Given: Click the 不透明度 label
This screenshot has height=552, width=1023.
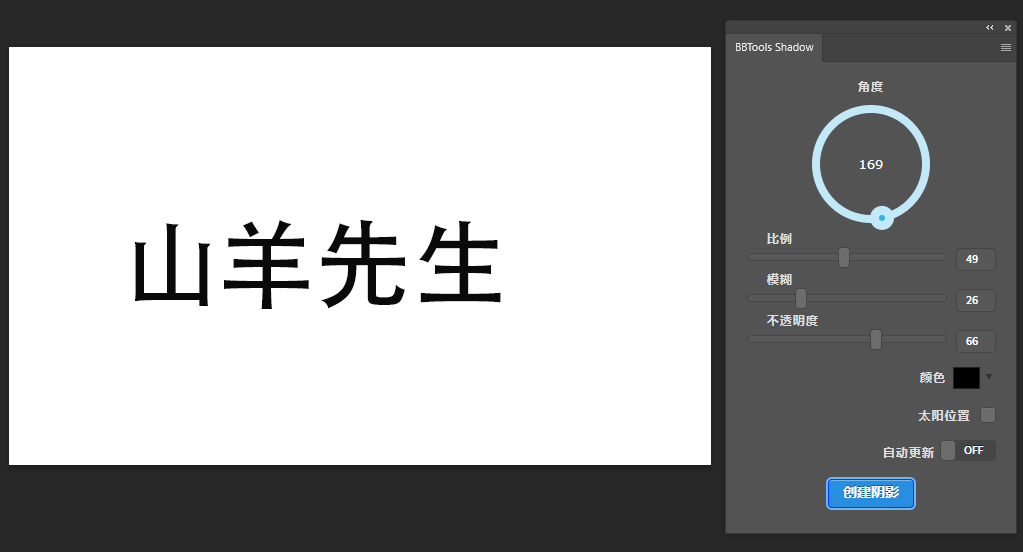Looking at the screenshot, I should (792, 320).
